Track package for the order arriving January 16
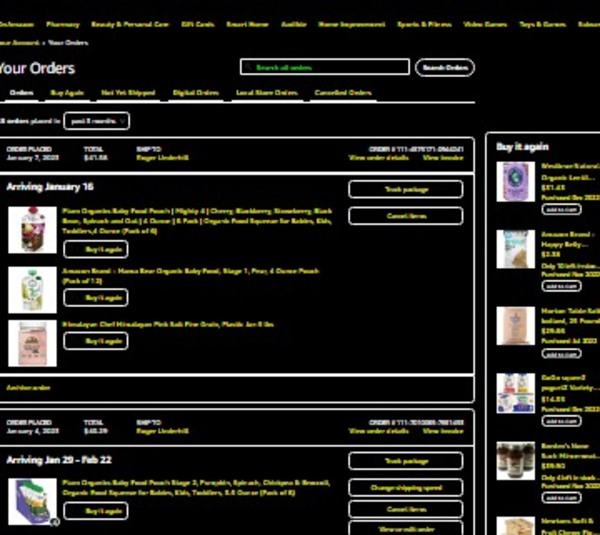 click(x=405, y=189)
